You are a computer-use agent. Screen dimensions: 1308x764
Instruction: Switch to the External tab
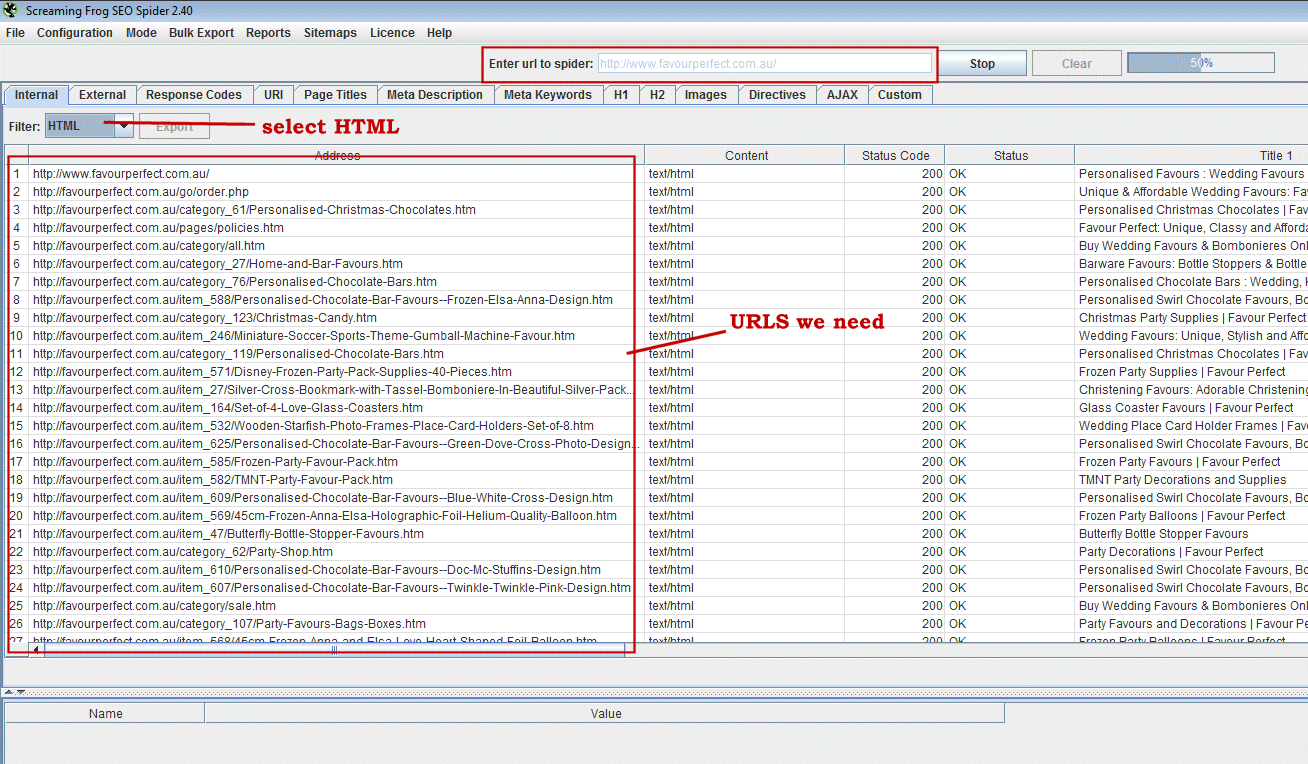(x=103, y=95)
